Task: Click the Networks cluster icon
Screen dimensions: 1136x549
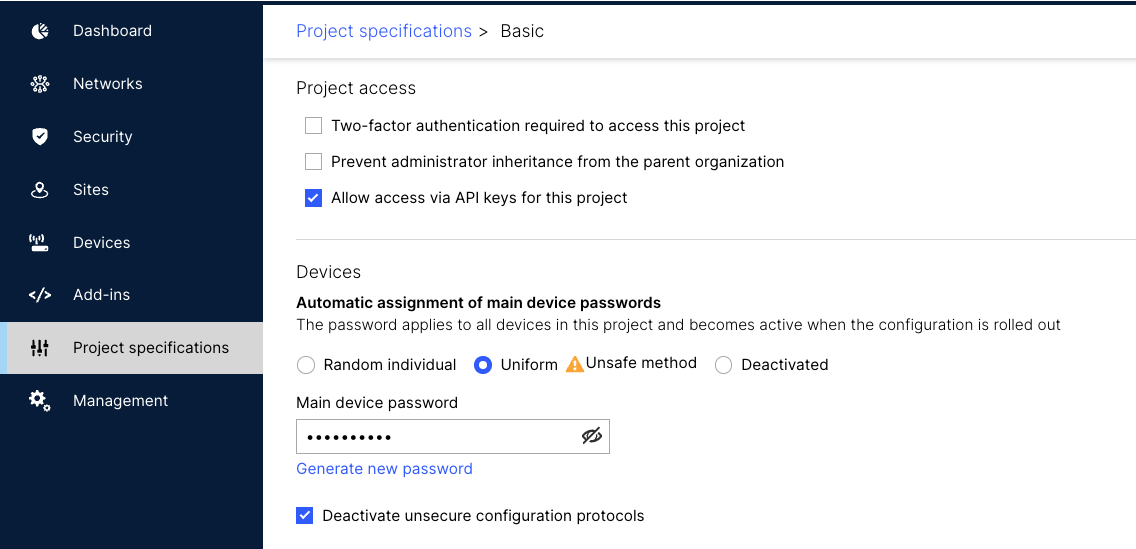Action: pyautogui.click(x=40, y=84)
